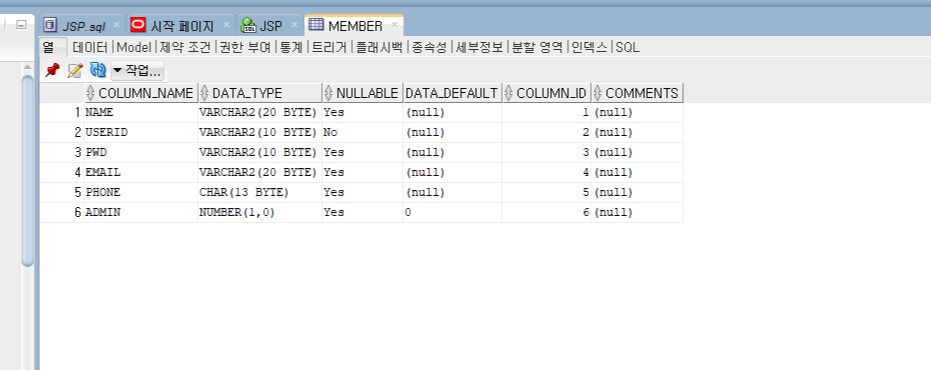Open the 종속성 subtab

(x=429, y=48)
